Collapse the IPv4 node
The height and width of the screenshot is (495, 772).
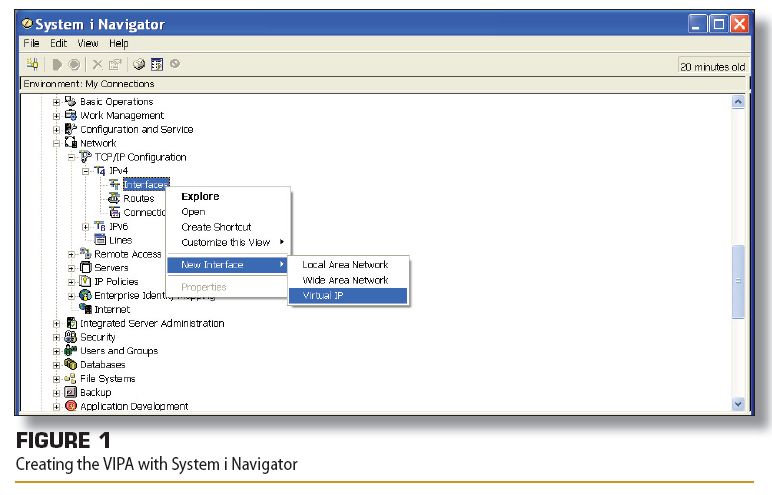point(86,171)
